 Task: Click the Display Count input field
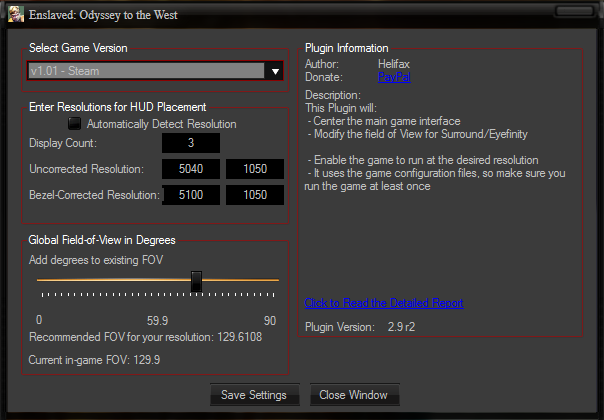click(x=191, y=143)
